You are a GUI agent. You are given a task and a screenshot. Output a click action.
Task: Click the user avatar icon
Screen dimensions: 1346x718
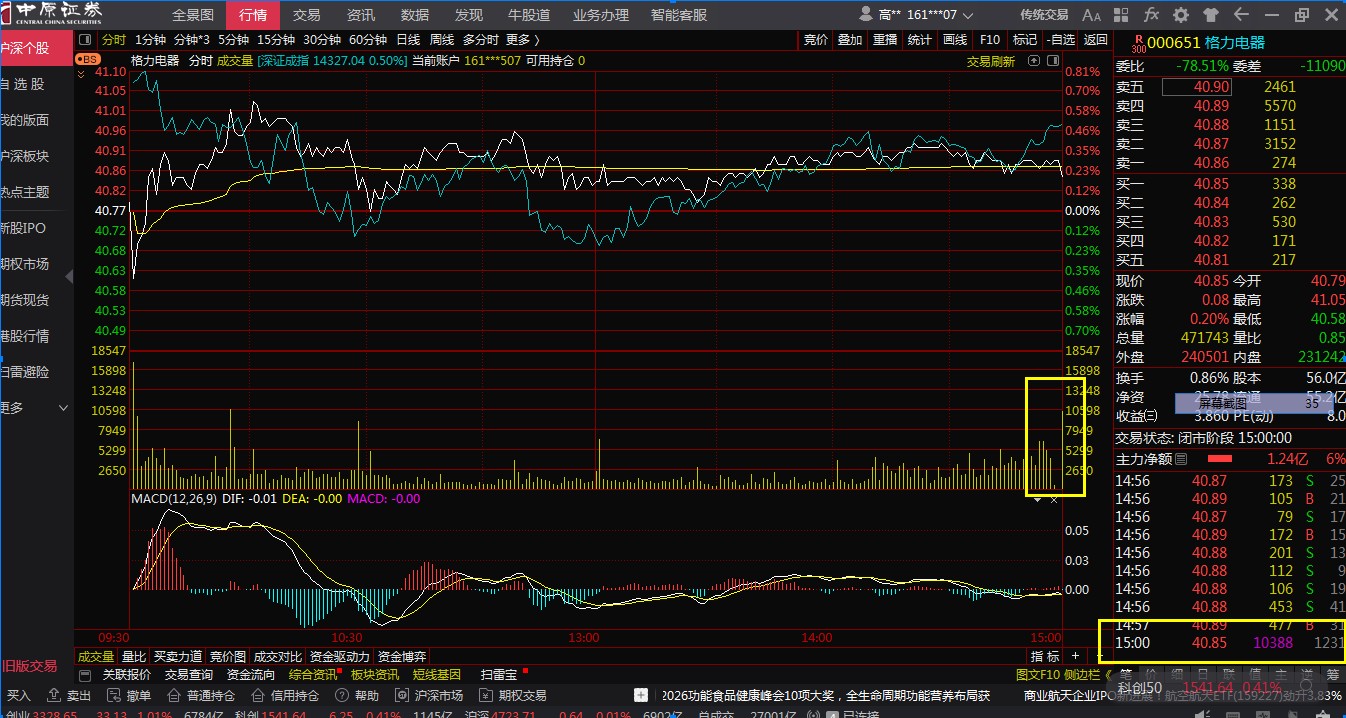click(x=867, y=15)
